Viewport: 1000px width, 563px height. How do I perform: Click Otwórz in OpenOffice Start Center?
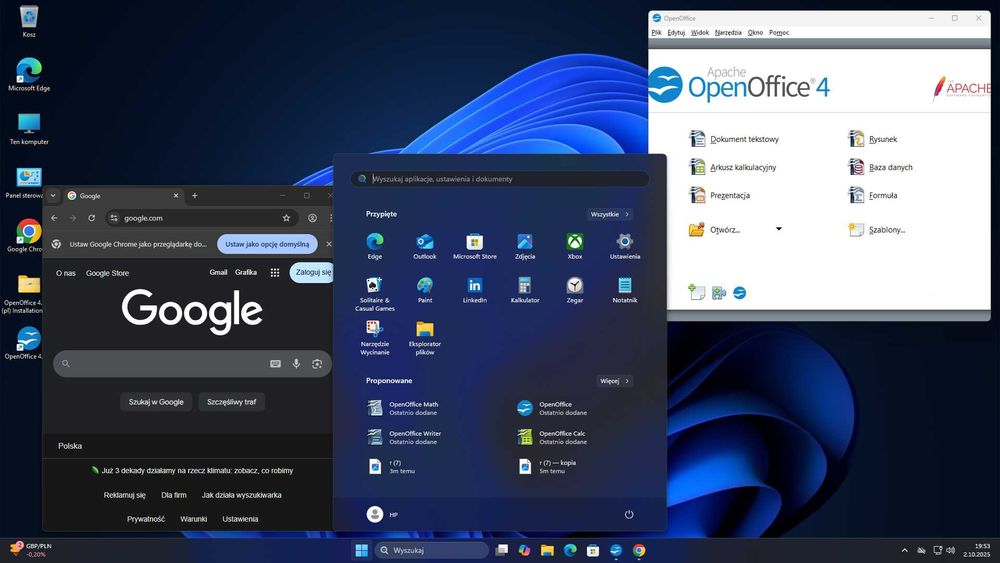pyautogui.click(x=715, y=230)
